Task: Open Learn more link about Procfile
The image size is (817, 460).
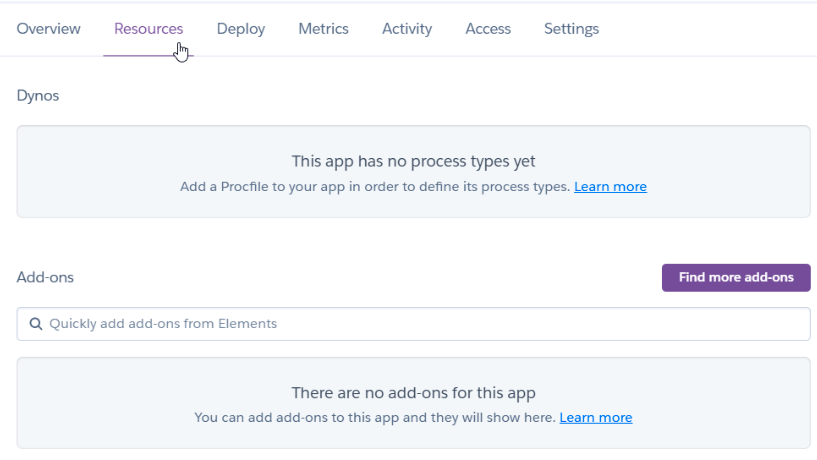Action: (610, 187)
